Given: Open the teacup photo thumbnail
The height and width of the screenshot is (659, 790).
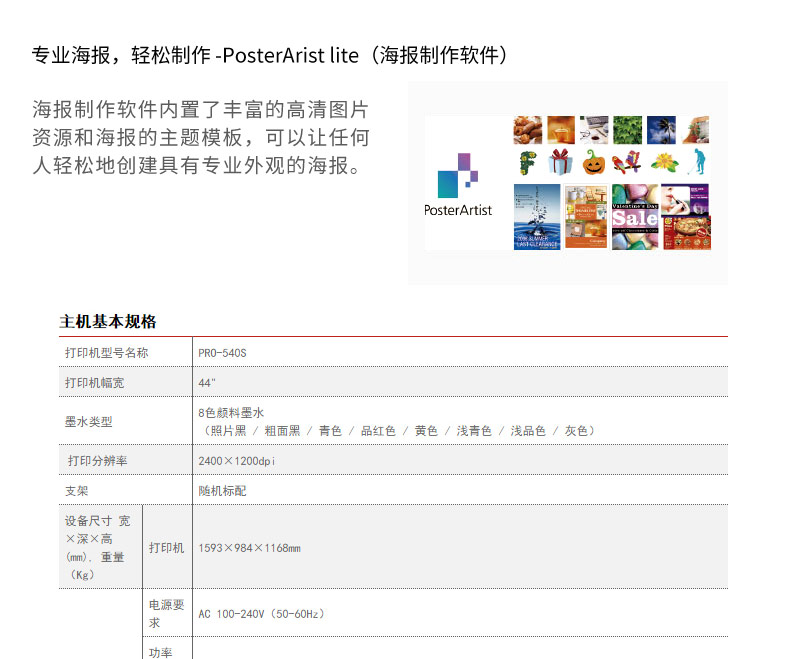Looking at the screenshot, I should [561, 129].
